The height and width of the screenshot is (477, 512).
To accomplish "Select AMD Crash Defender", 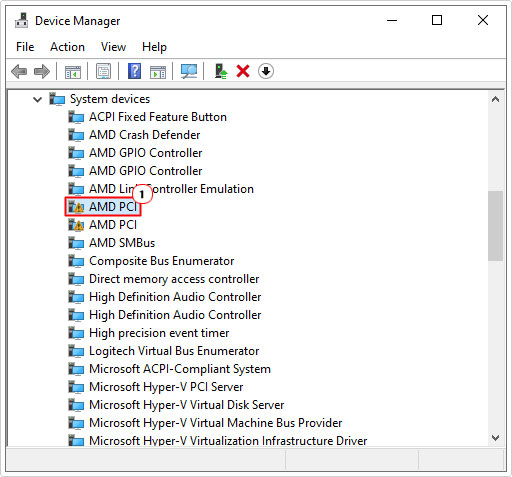I will pos(145,135).
